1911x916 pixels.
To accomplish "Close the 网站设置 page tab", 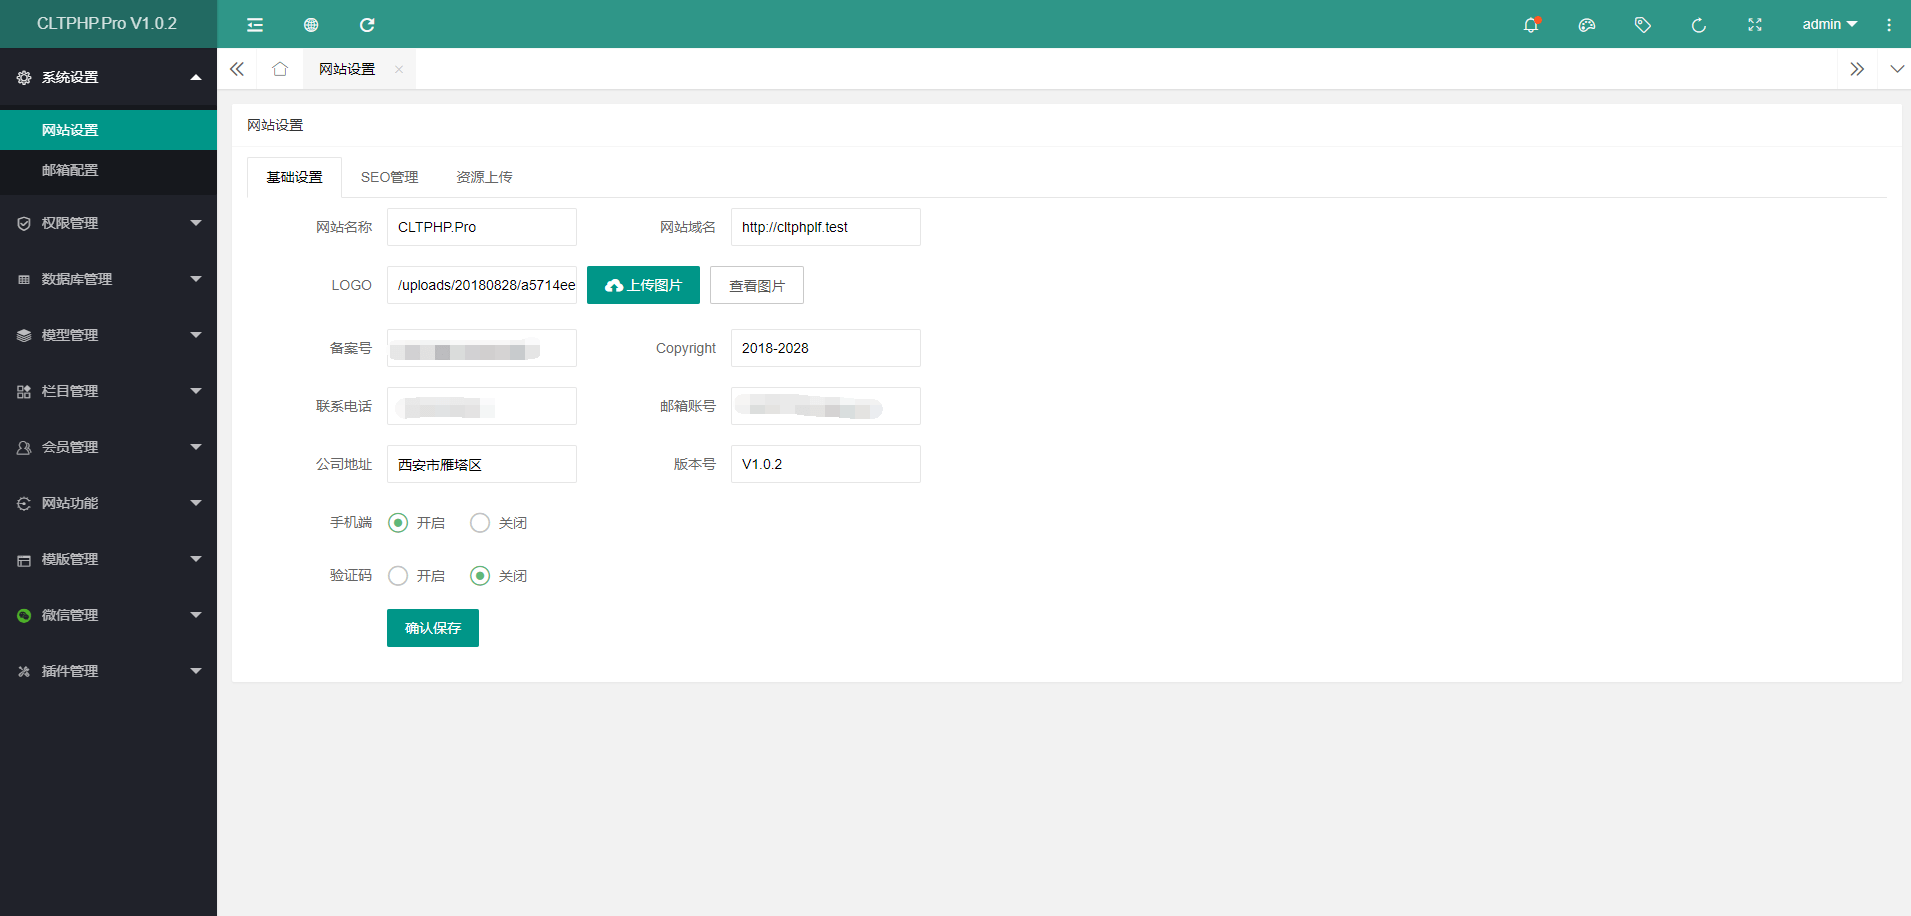I will tap(399, 69).
